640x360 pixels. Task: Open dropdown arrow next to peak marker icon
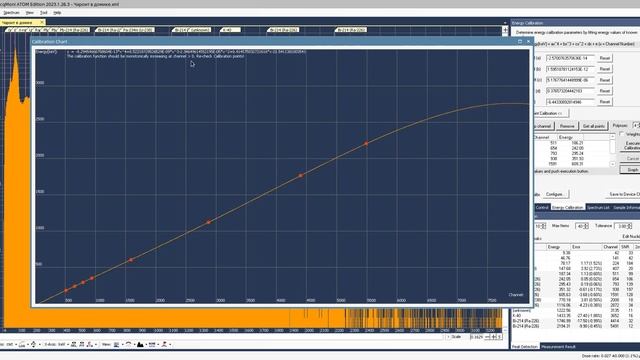point(170,345)
